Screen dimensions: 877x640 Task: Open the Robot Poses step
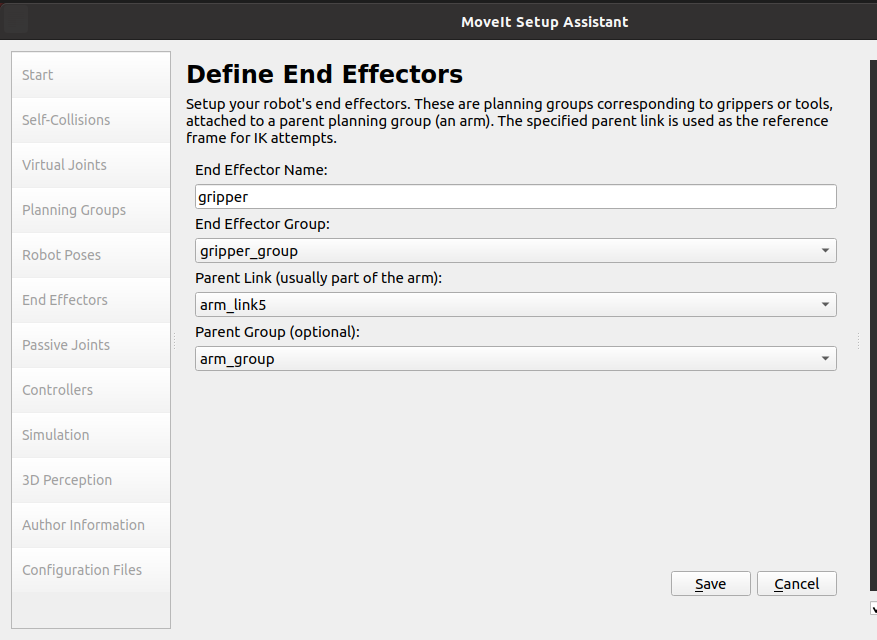click(91, 255)
